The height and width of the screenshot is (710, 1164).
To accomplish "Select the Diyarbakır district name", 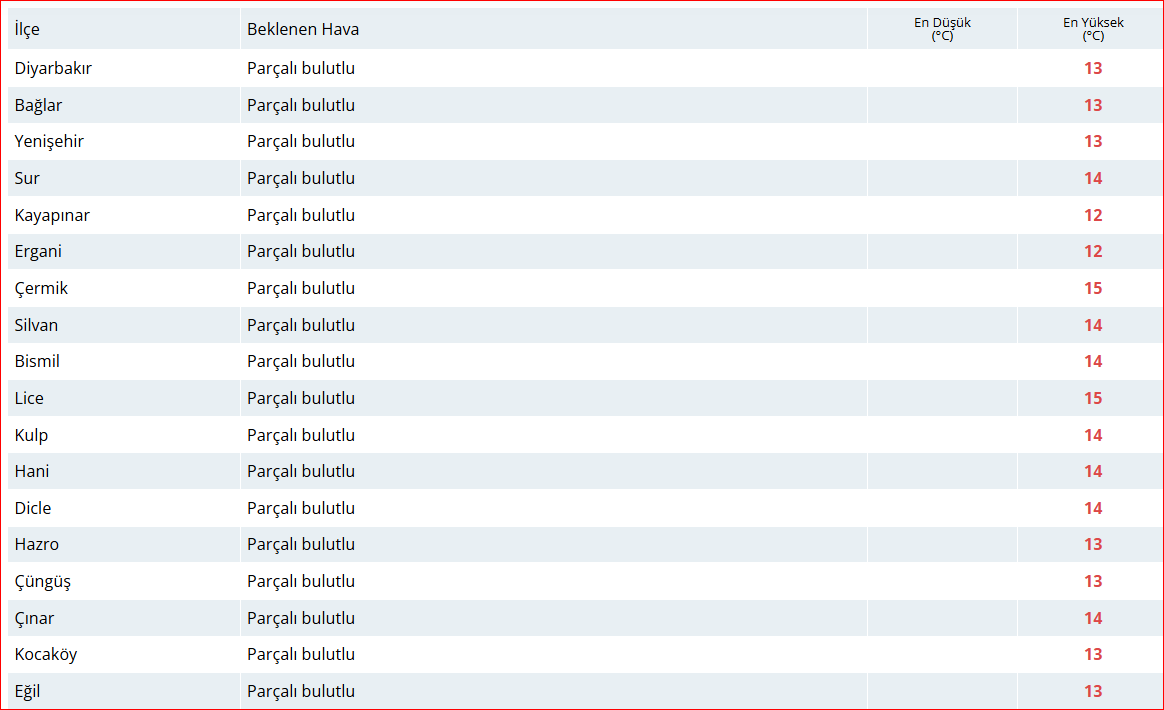I will [53, 69].
